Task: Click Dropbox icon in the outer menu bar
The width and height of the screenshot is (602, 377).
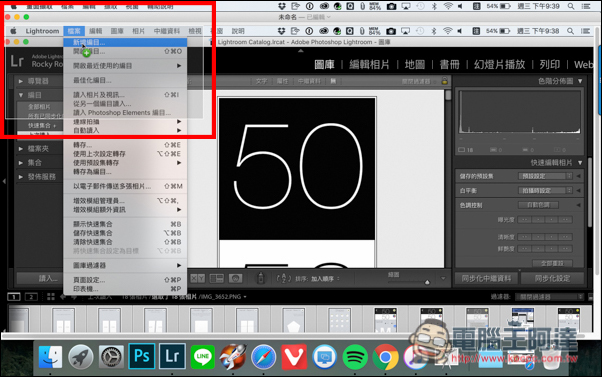Action: (x=282, y=6)
